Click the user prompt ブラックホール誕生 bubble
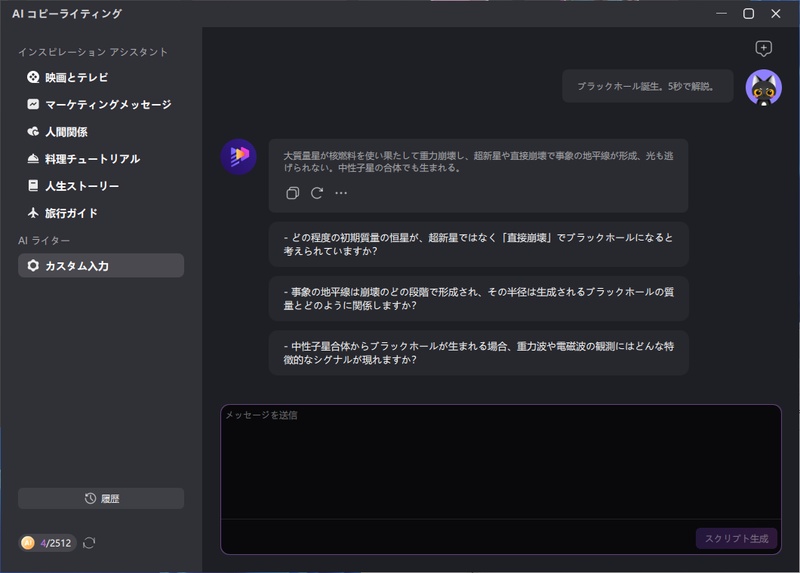This screenshot has width=800, height=573. (x=647, y=86)
